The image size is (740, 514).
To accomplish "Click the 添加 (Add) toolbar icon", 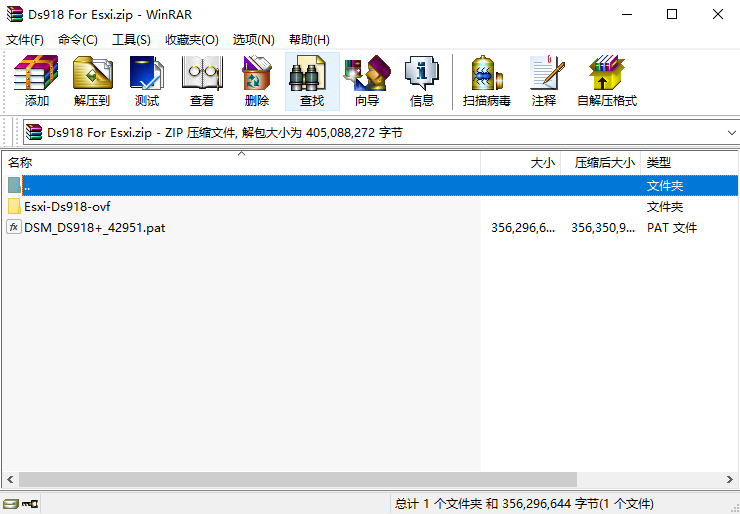I will point(36,73).
